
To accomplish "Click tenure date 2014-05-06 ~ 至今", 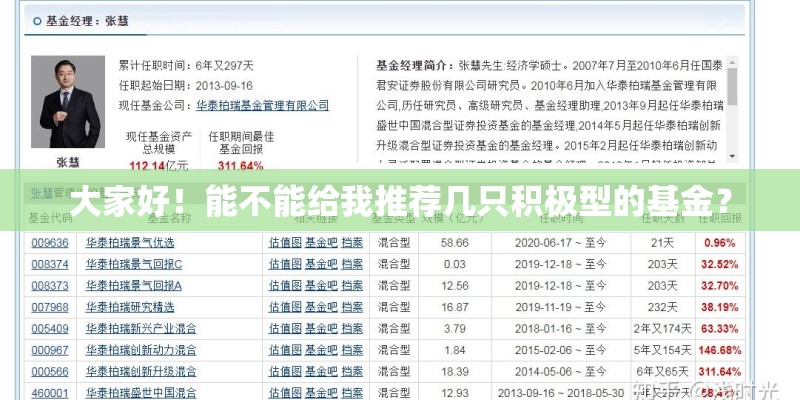I will (x=561, y=371).
